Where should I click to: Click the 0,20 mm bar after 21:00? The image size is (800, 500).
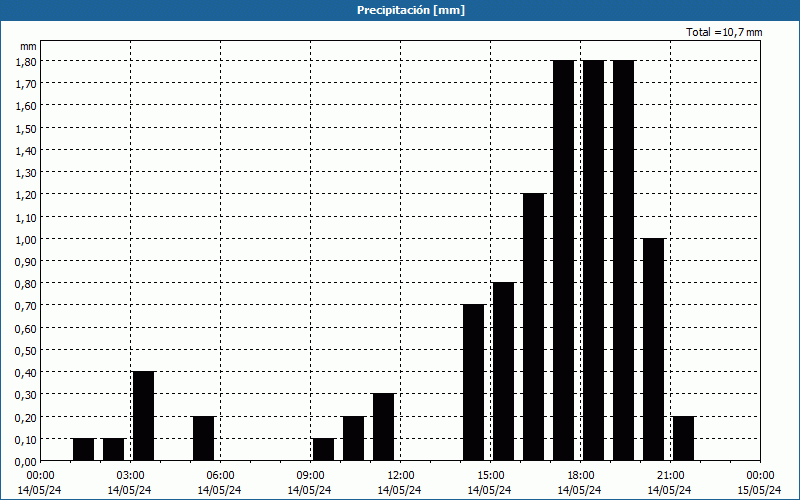click(684, 438)
